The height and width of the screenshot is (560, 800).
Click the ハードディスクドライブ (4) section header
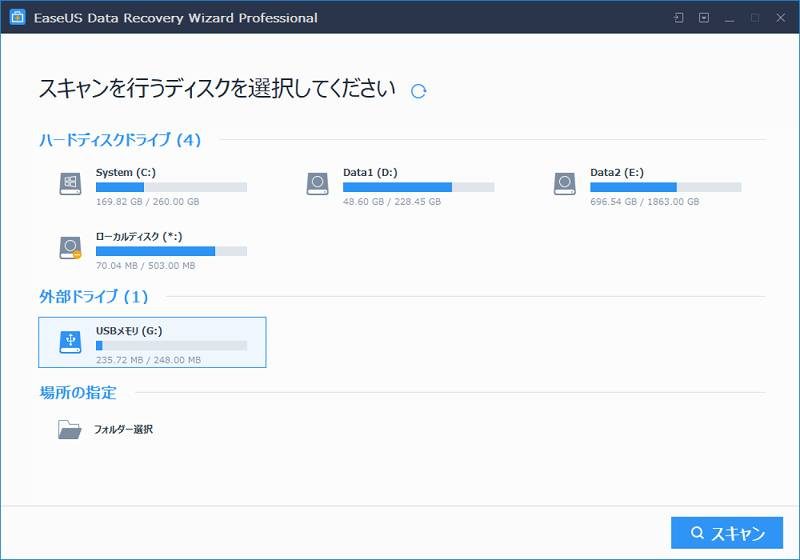point(120,140)
